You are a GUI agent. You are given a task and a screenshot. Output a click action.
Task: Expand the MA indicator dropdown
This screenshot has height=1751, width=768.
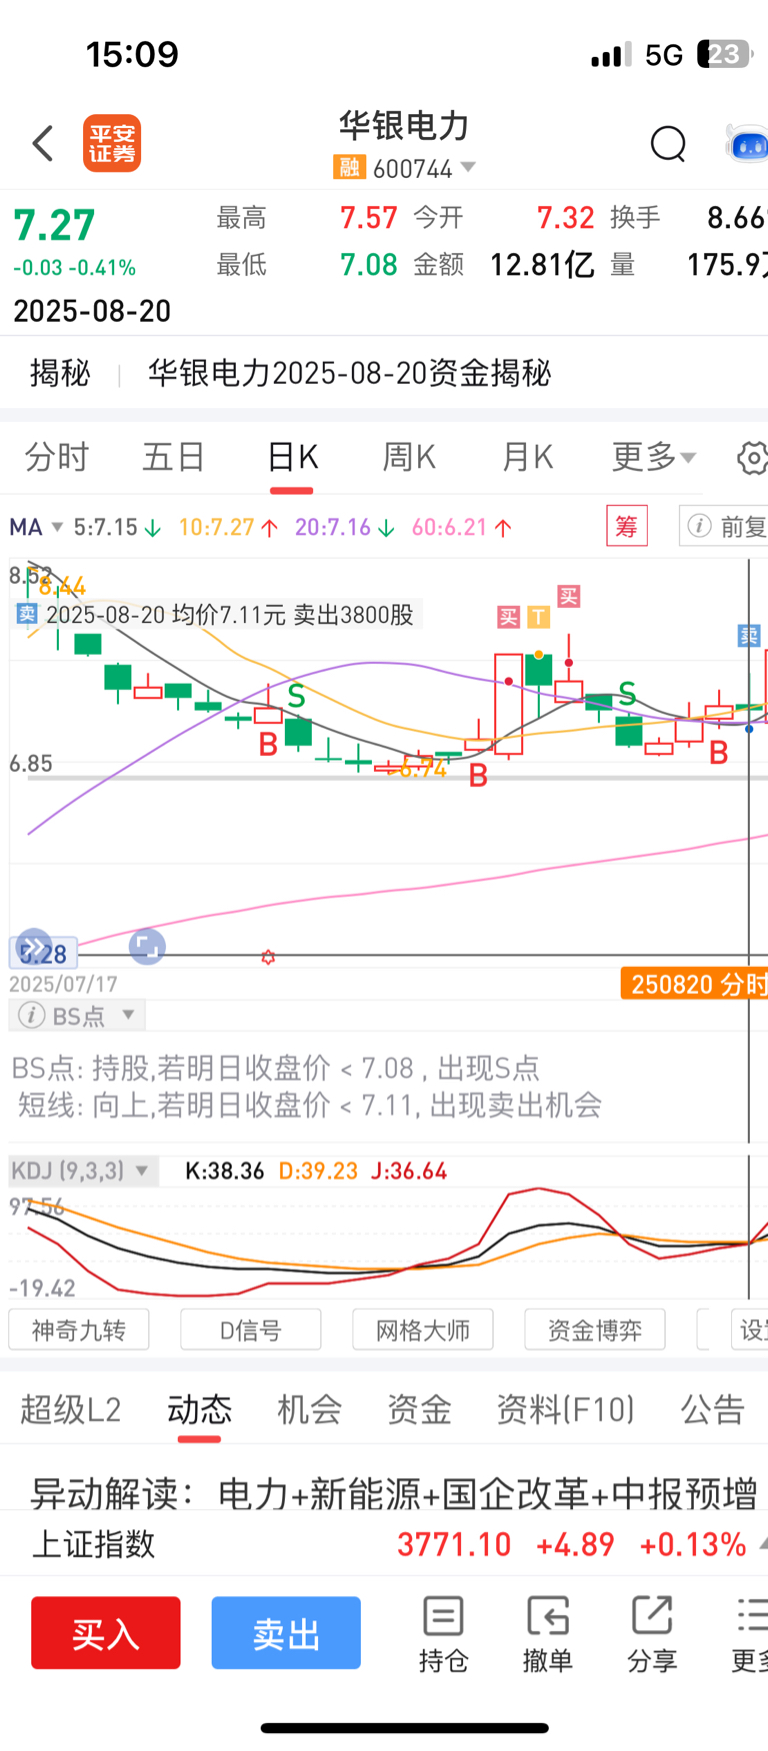point(57,527)
